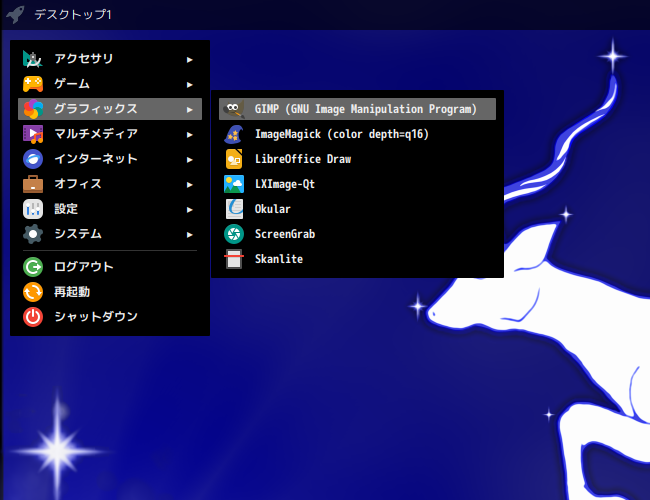Viewport: 650px width, 500px height.
Task: Select the グラフィックス menu category
Action: tap(110, 109)
